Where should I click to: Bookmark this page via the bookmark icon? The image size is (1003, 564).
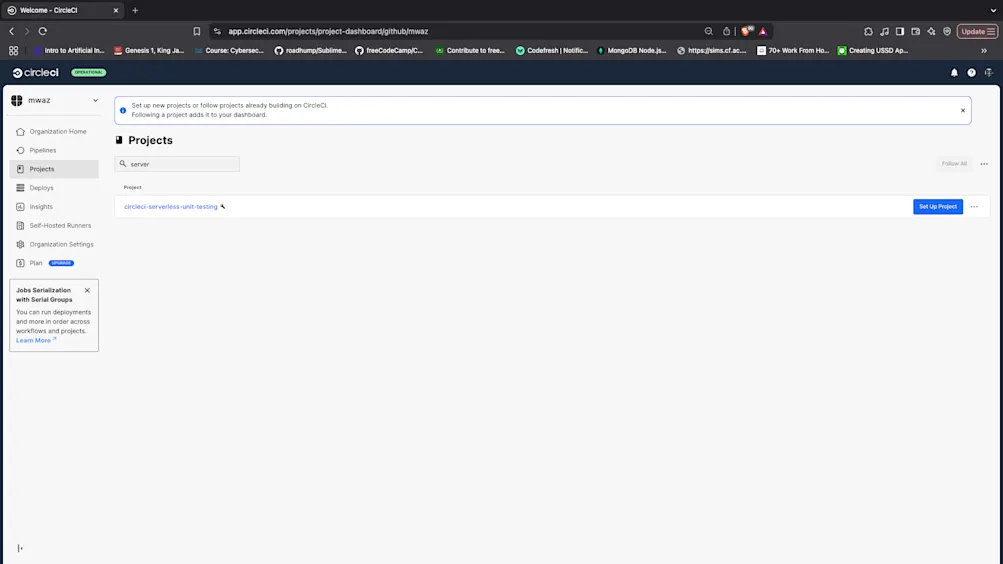click(197, 31)
